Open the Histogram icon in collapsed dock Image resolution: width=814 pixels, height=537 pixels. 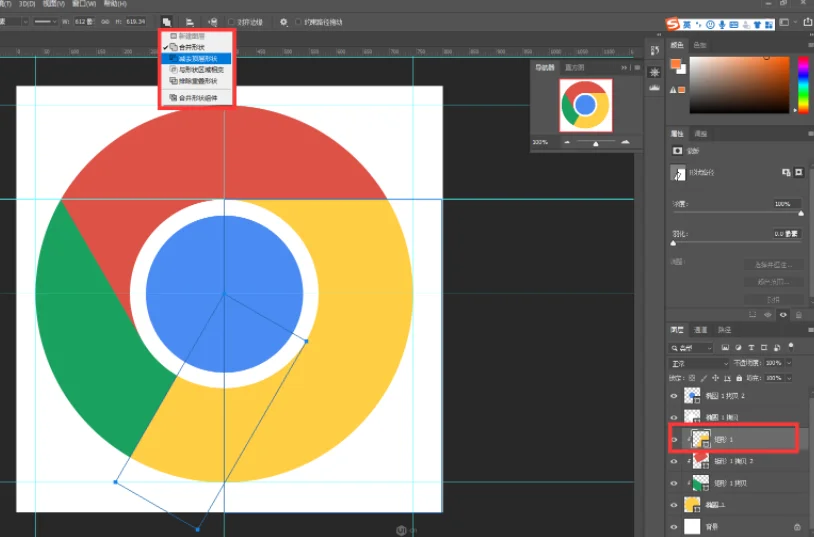point(655,88)
